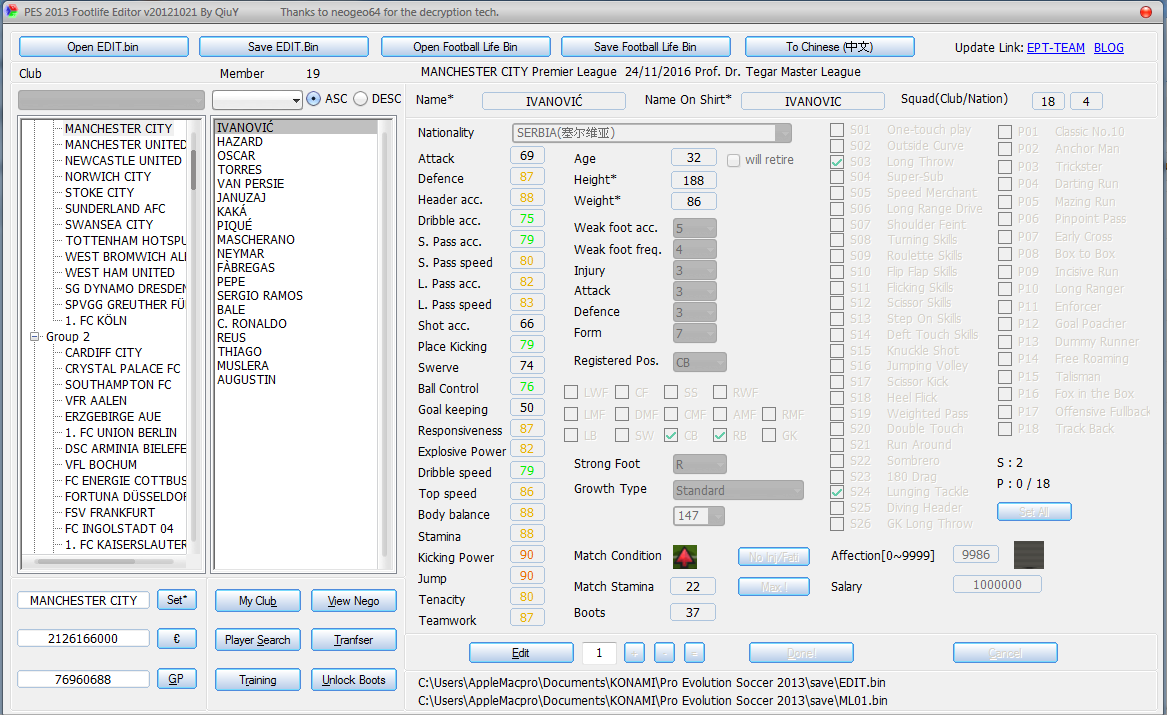1167x715 pixels.
Task: Check the P01 Classic No.10 card checkbox
Action: point(1003,131)
